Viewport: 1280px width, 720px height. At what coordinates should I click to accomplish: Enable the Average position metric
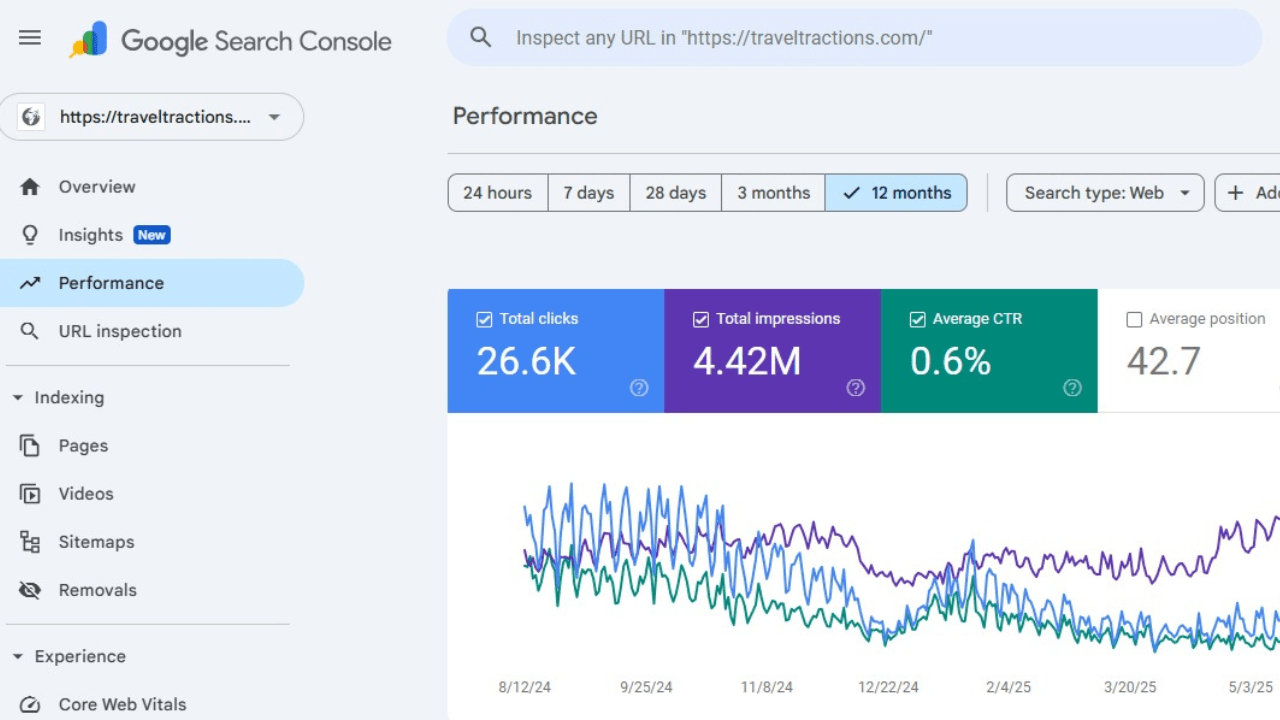pyautogui.click(x=1134, y=318)
